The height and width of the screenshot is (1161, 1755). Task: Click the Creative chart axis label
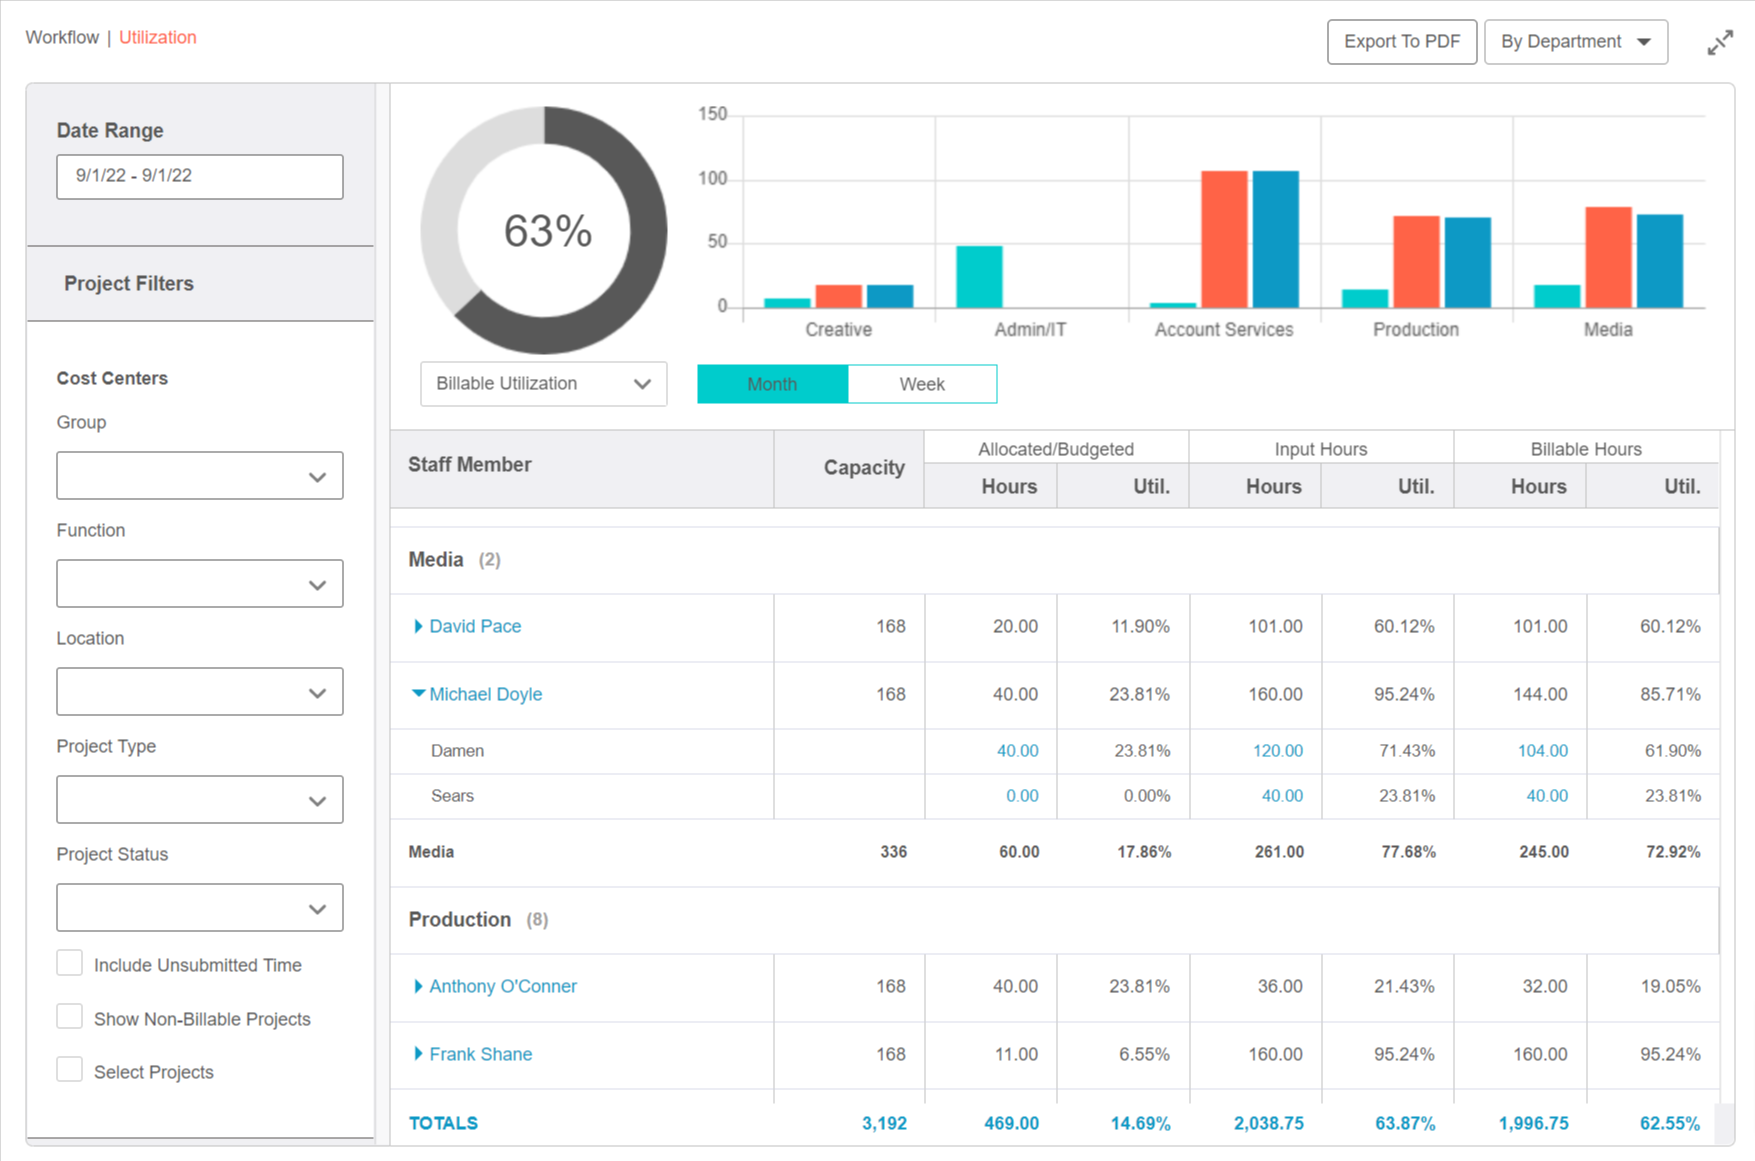point(838,330)
